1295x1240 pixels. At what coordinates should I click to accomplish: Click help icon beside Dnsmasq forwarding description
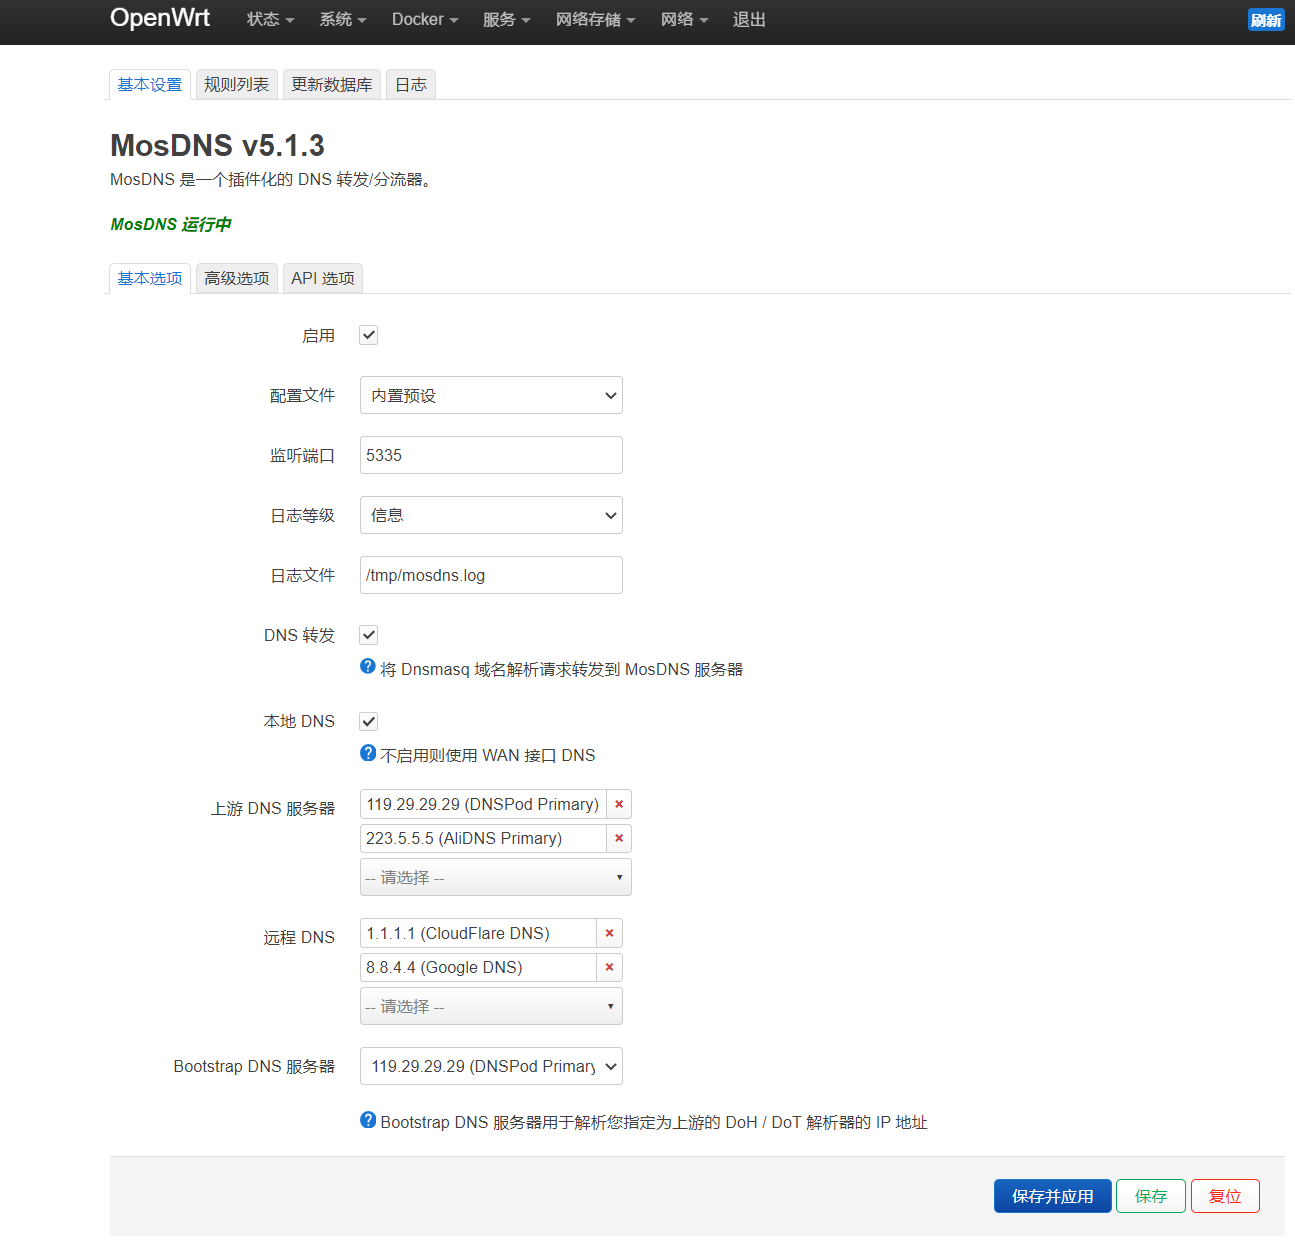(368, 667)
